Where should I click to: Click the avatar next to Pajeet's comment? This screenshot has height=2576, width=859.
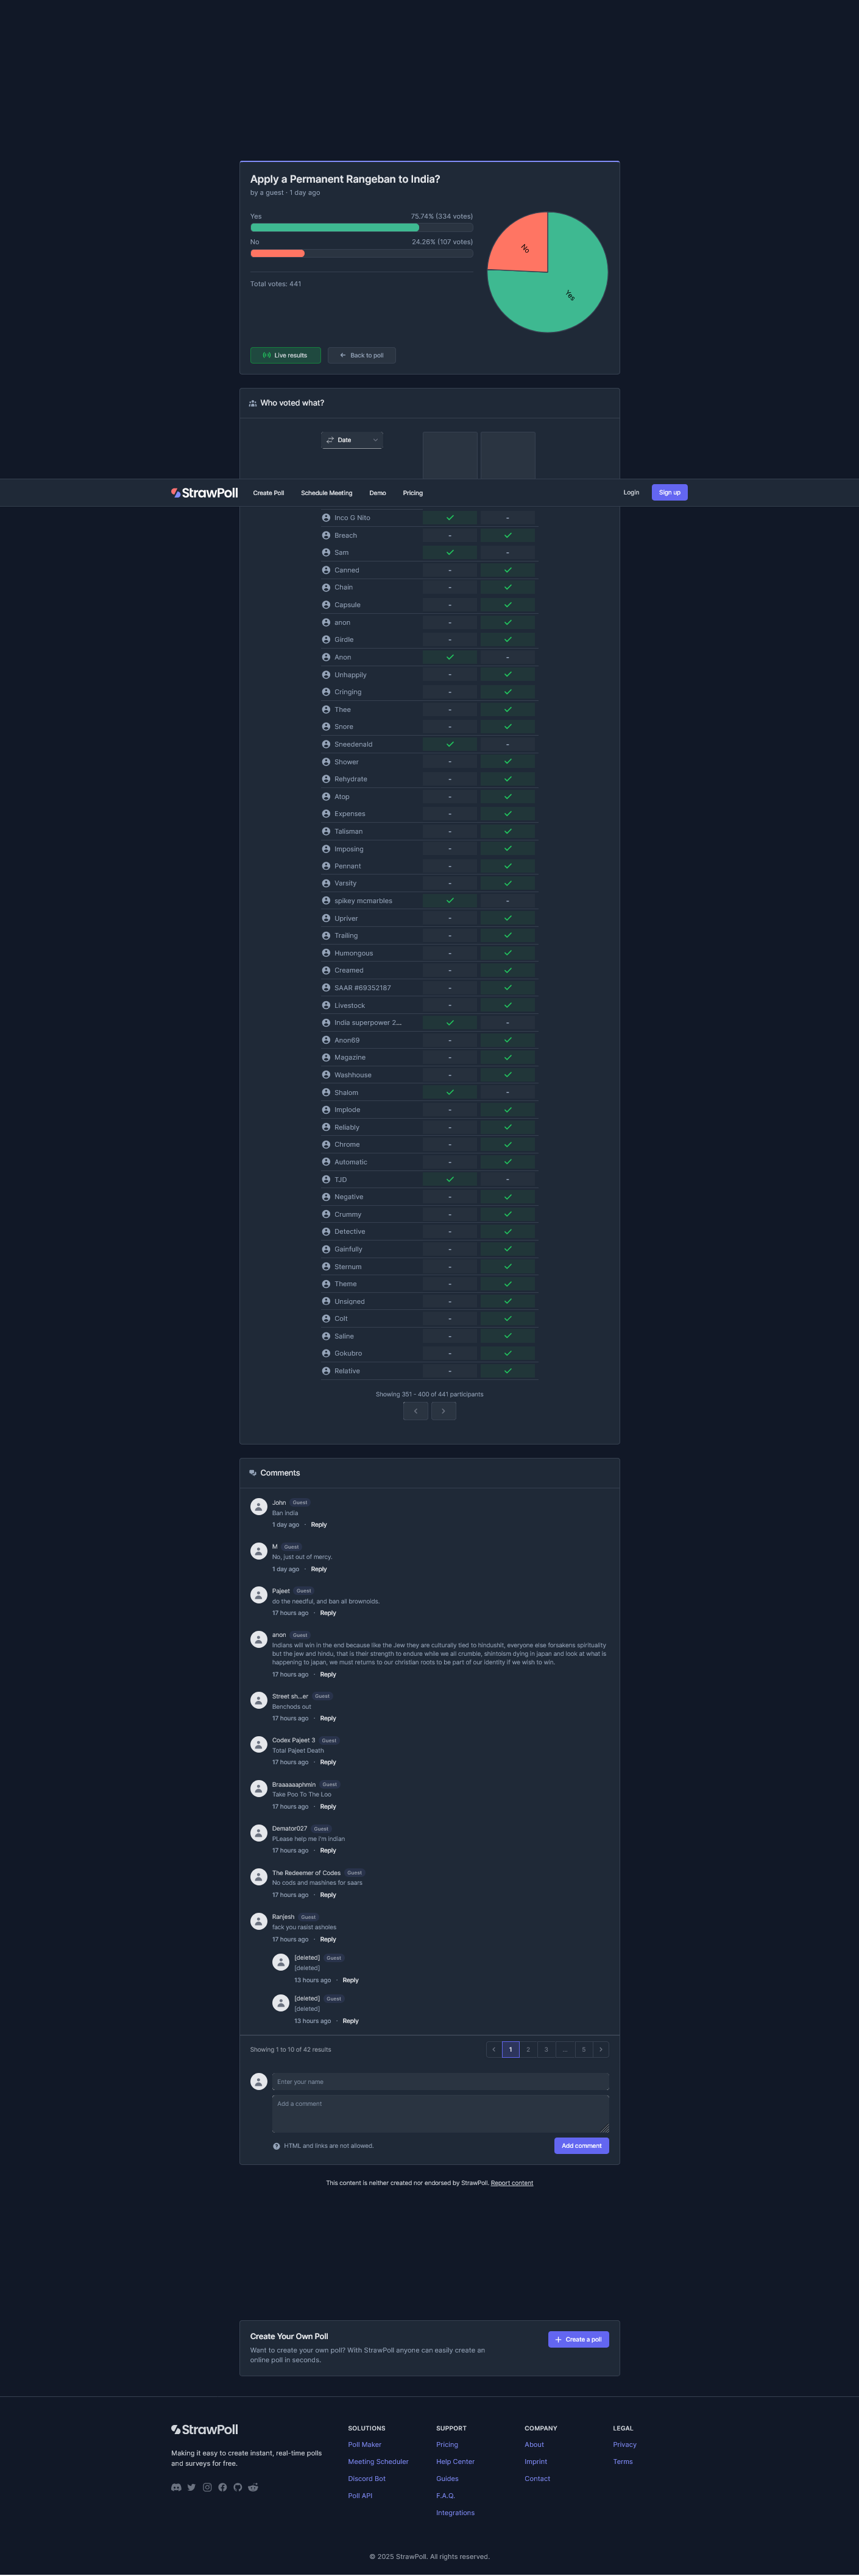pyautogui.click(x=258, y=1594)
